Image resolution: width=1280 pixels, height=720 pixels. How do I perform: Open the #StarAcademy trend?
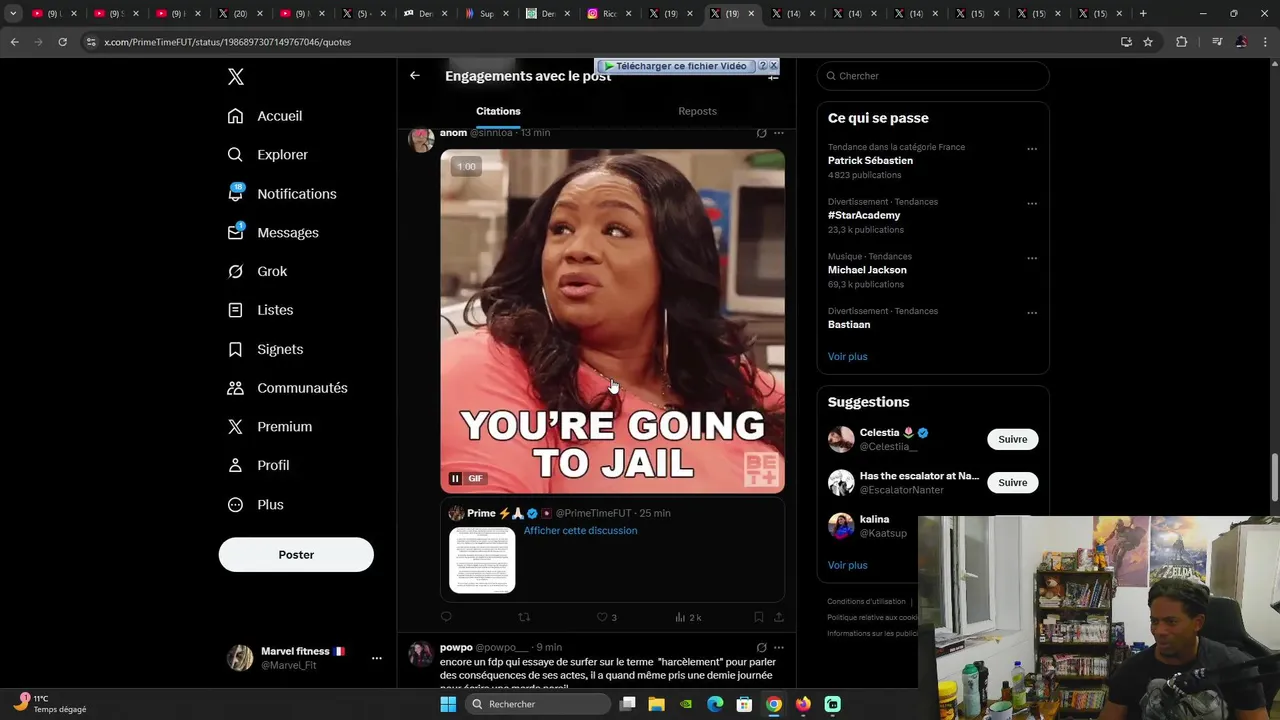pos(864,216)
